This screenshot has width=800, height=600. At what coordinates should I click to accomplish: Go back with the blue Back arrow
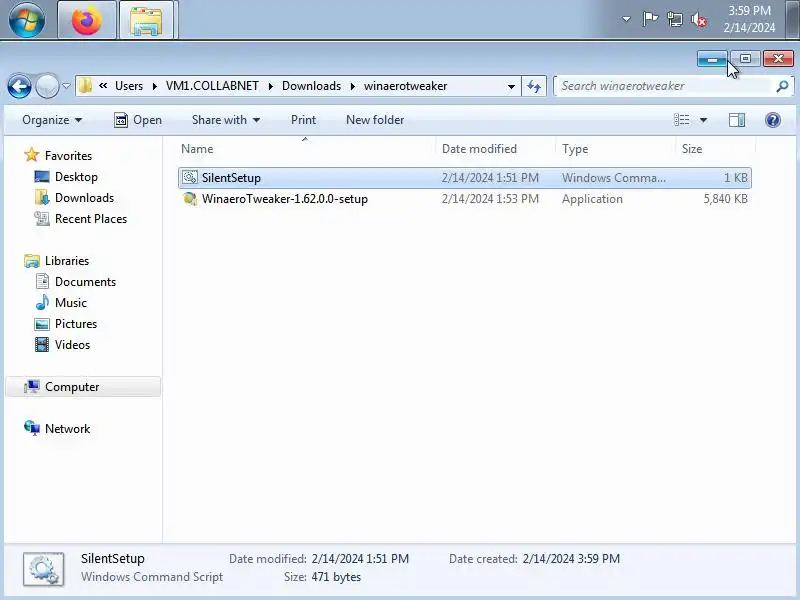pyautogui.click(x=19, y=86)
